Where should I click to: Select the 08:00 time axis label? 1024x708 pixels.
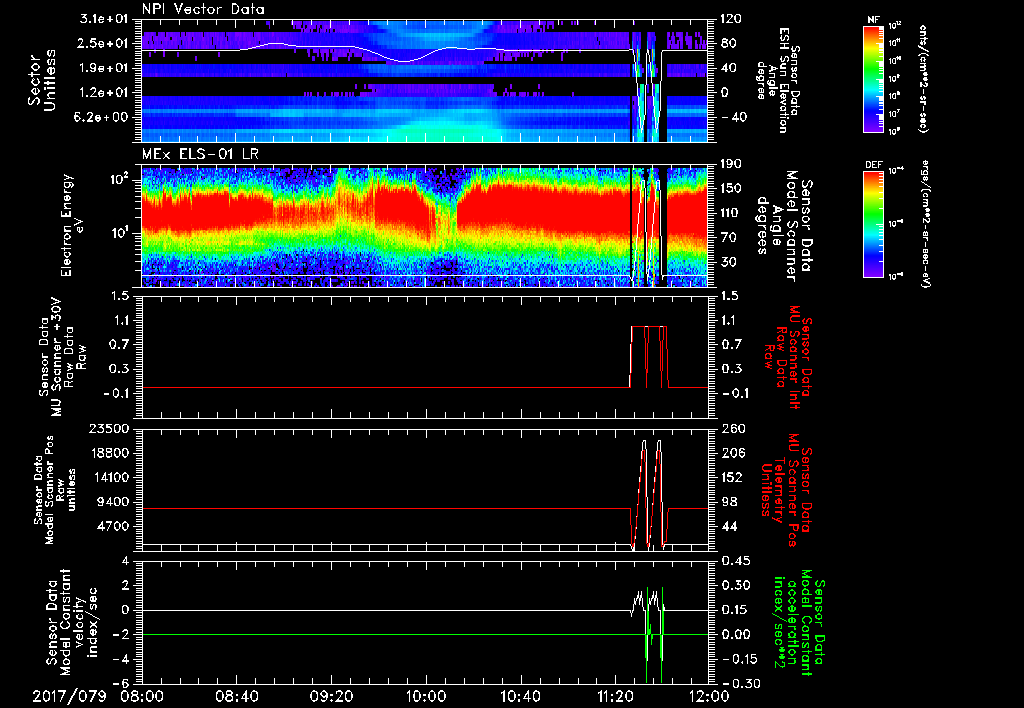(x=142, y=694)
